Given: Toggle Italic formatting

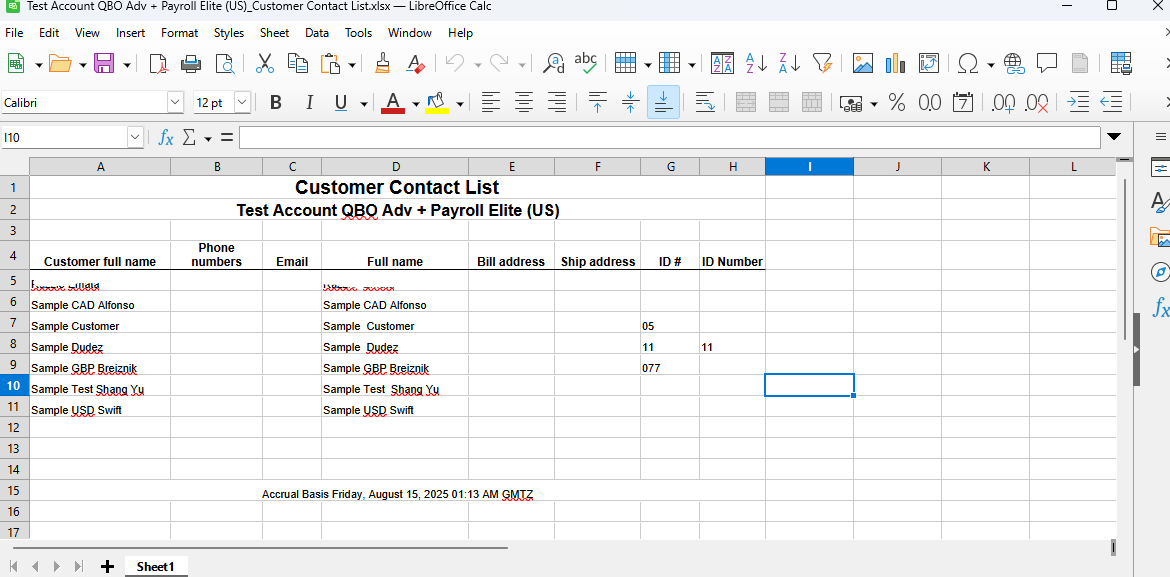Looking at the screenshot, I should coord(309,102).
